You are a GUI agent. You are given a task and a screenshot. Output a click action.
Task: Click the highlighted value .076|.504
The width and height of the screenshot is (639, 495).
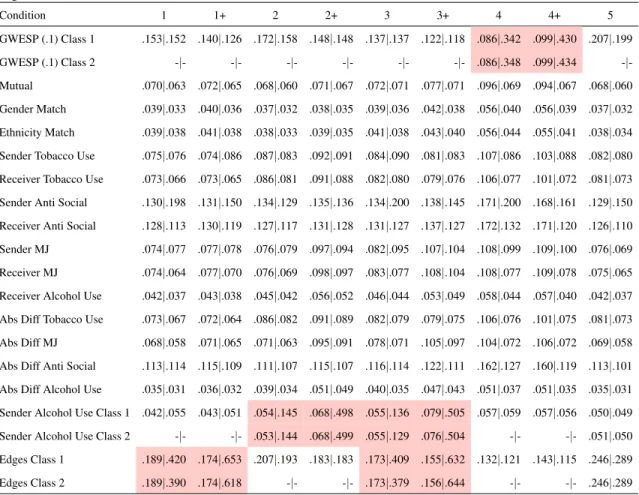click(443, 436)
